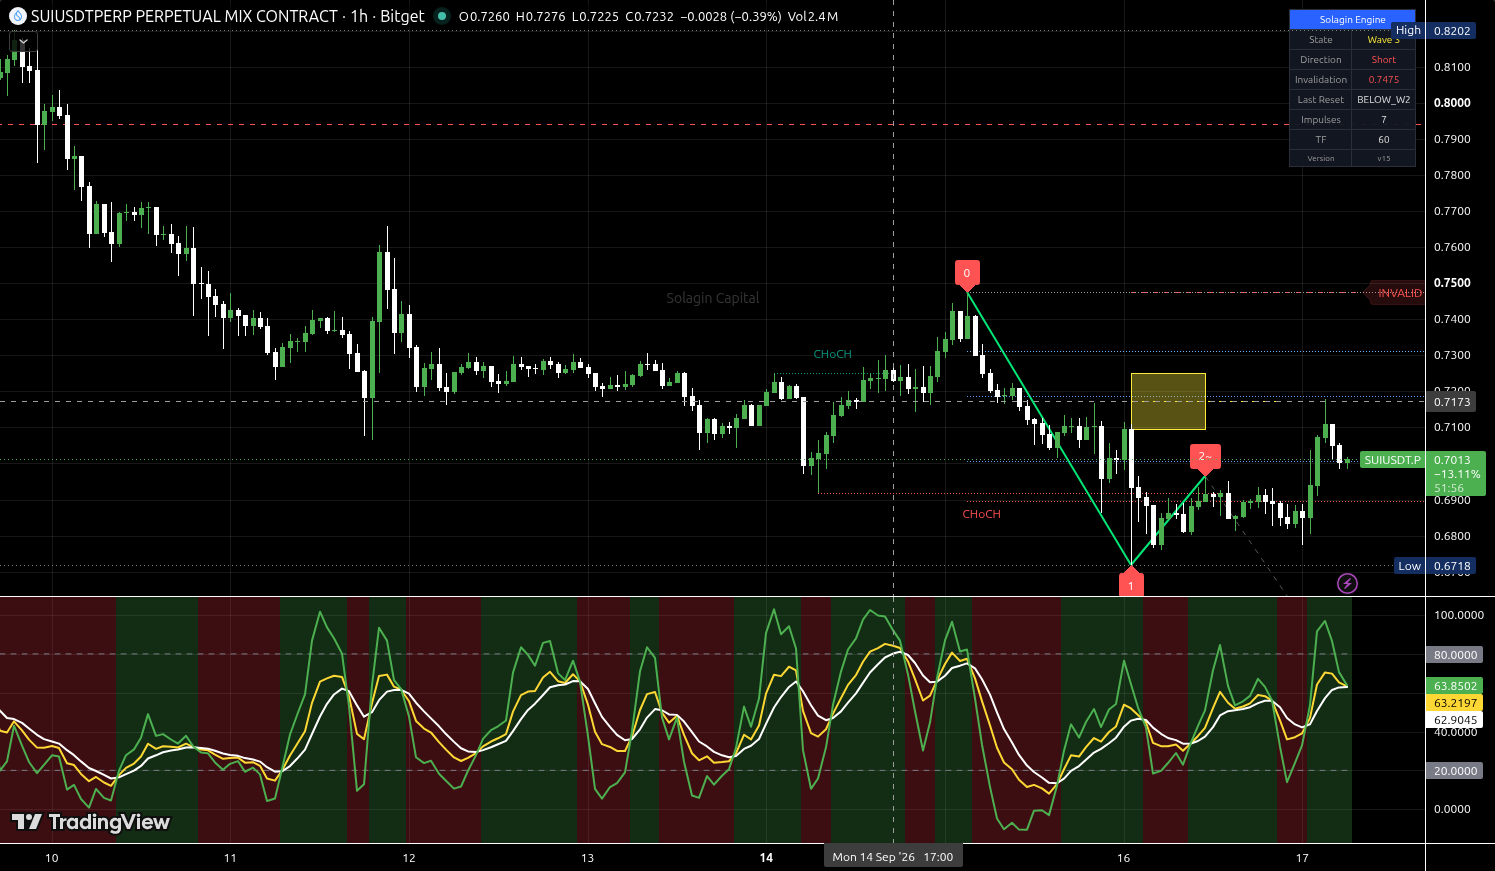This screenshot has height=871, width=1495.
Task: Click date 12 on time axis
Action: [x=409, y=858]
